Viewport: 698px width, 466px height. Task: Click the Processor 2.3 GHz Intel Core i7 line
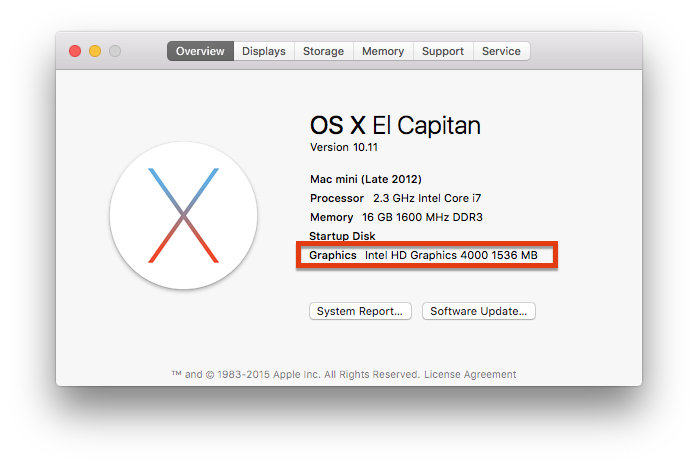click(x=396, y=198)
